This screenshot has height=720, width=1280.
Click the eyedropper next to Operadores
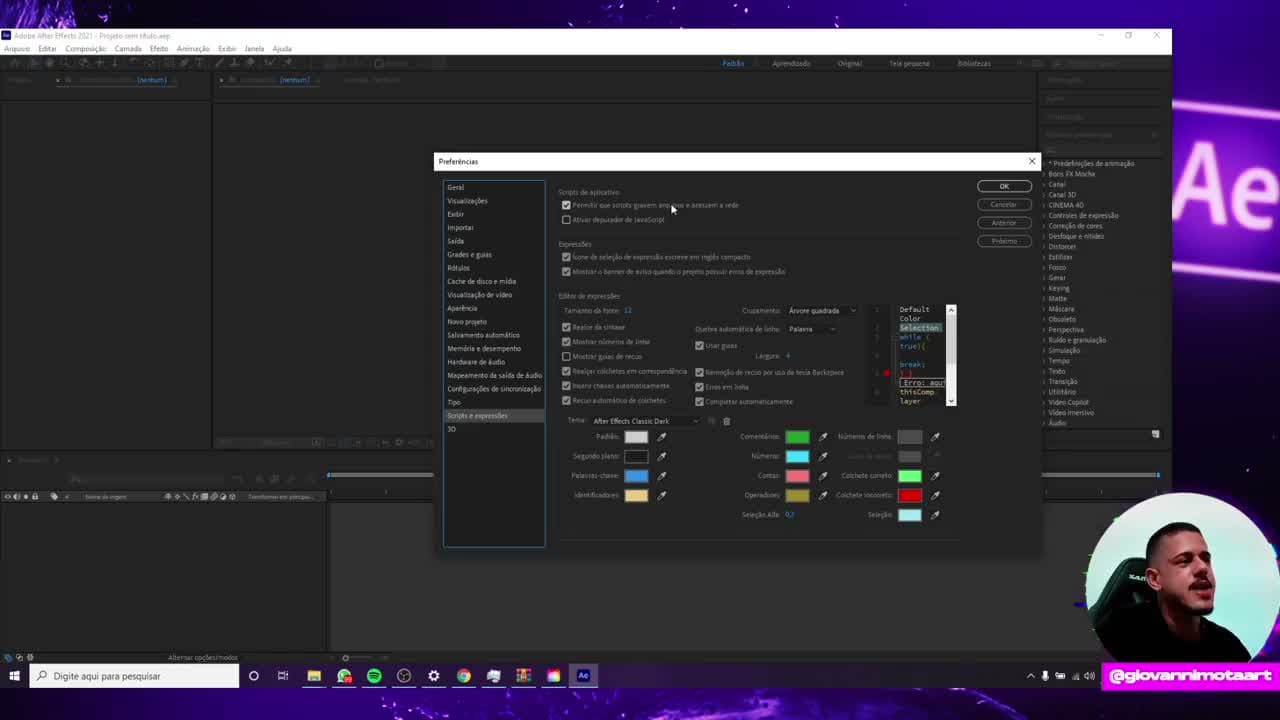pyautogui.click(x=823, y=495)
